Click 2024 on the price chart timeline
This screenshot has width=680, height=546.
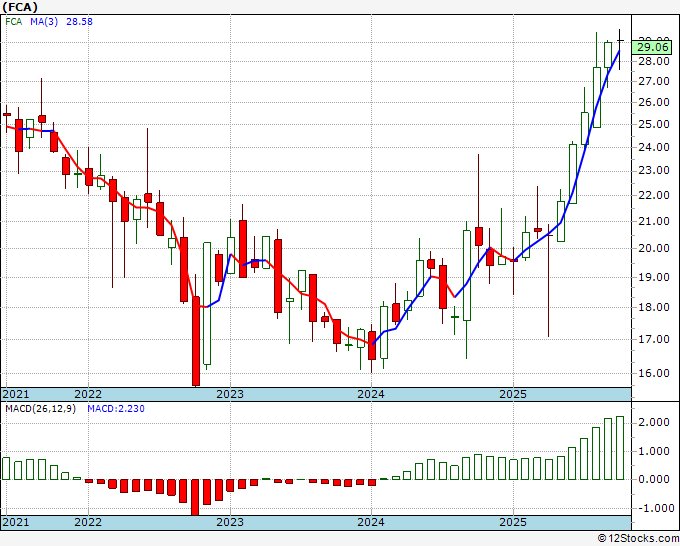point(371,394)
